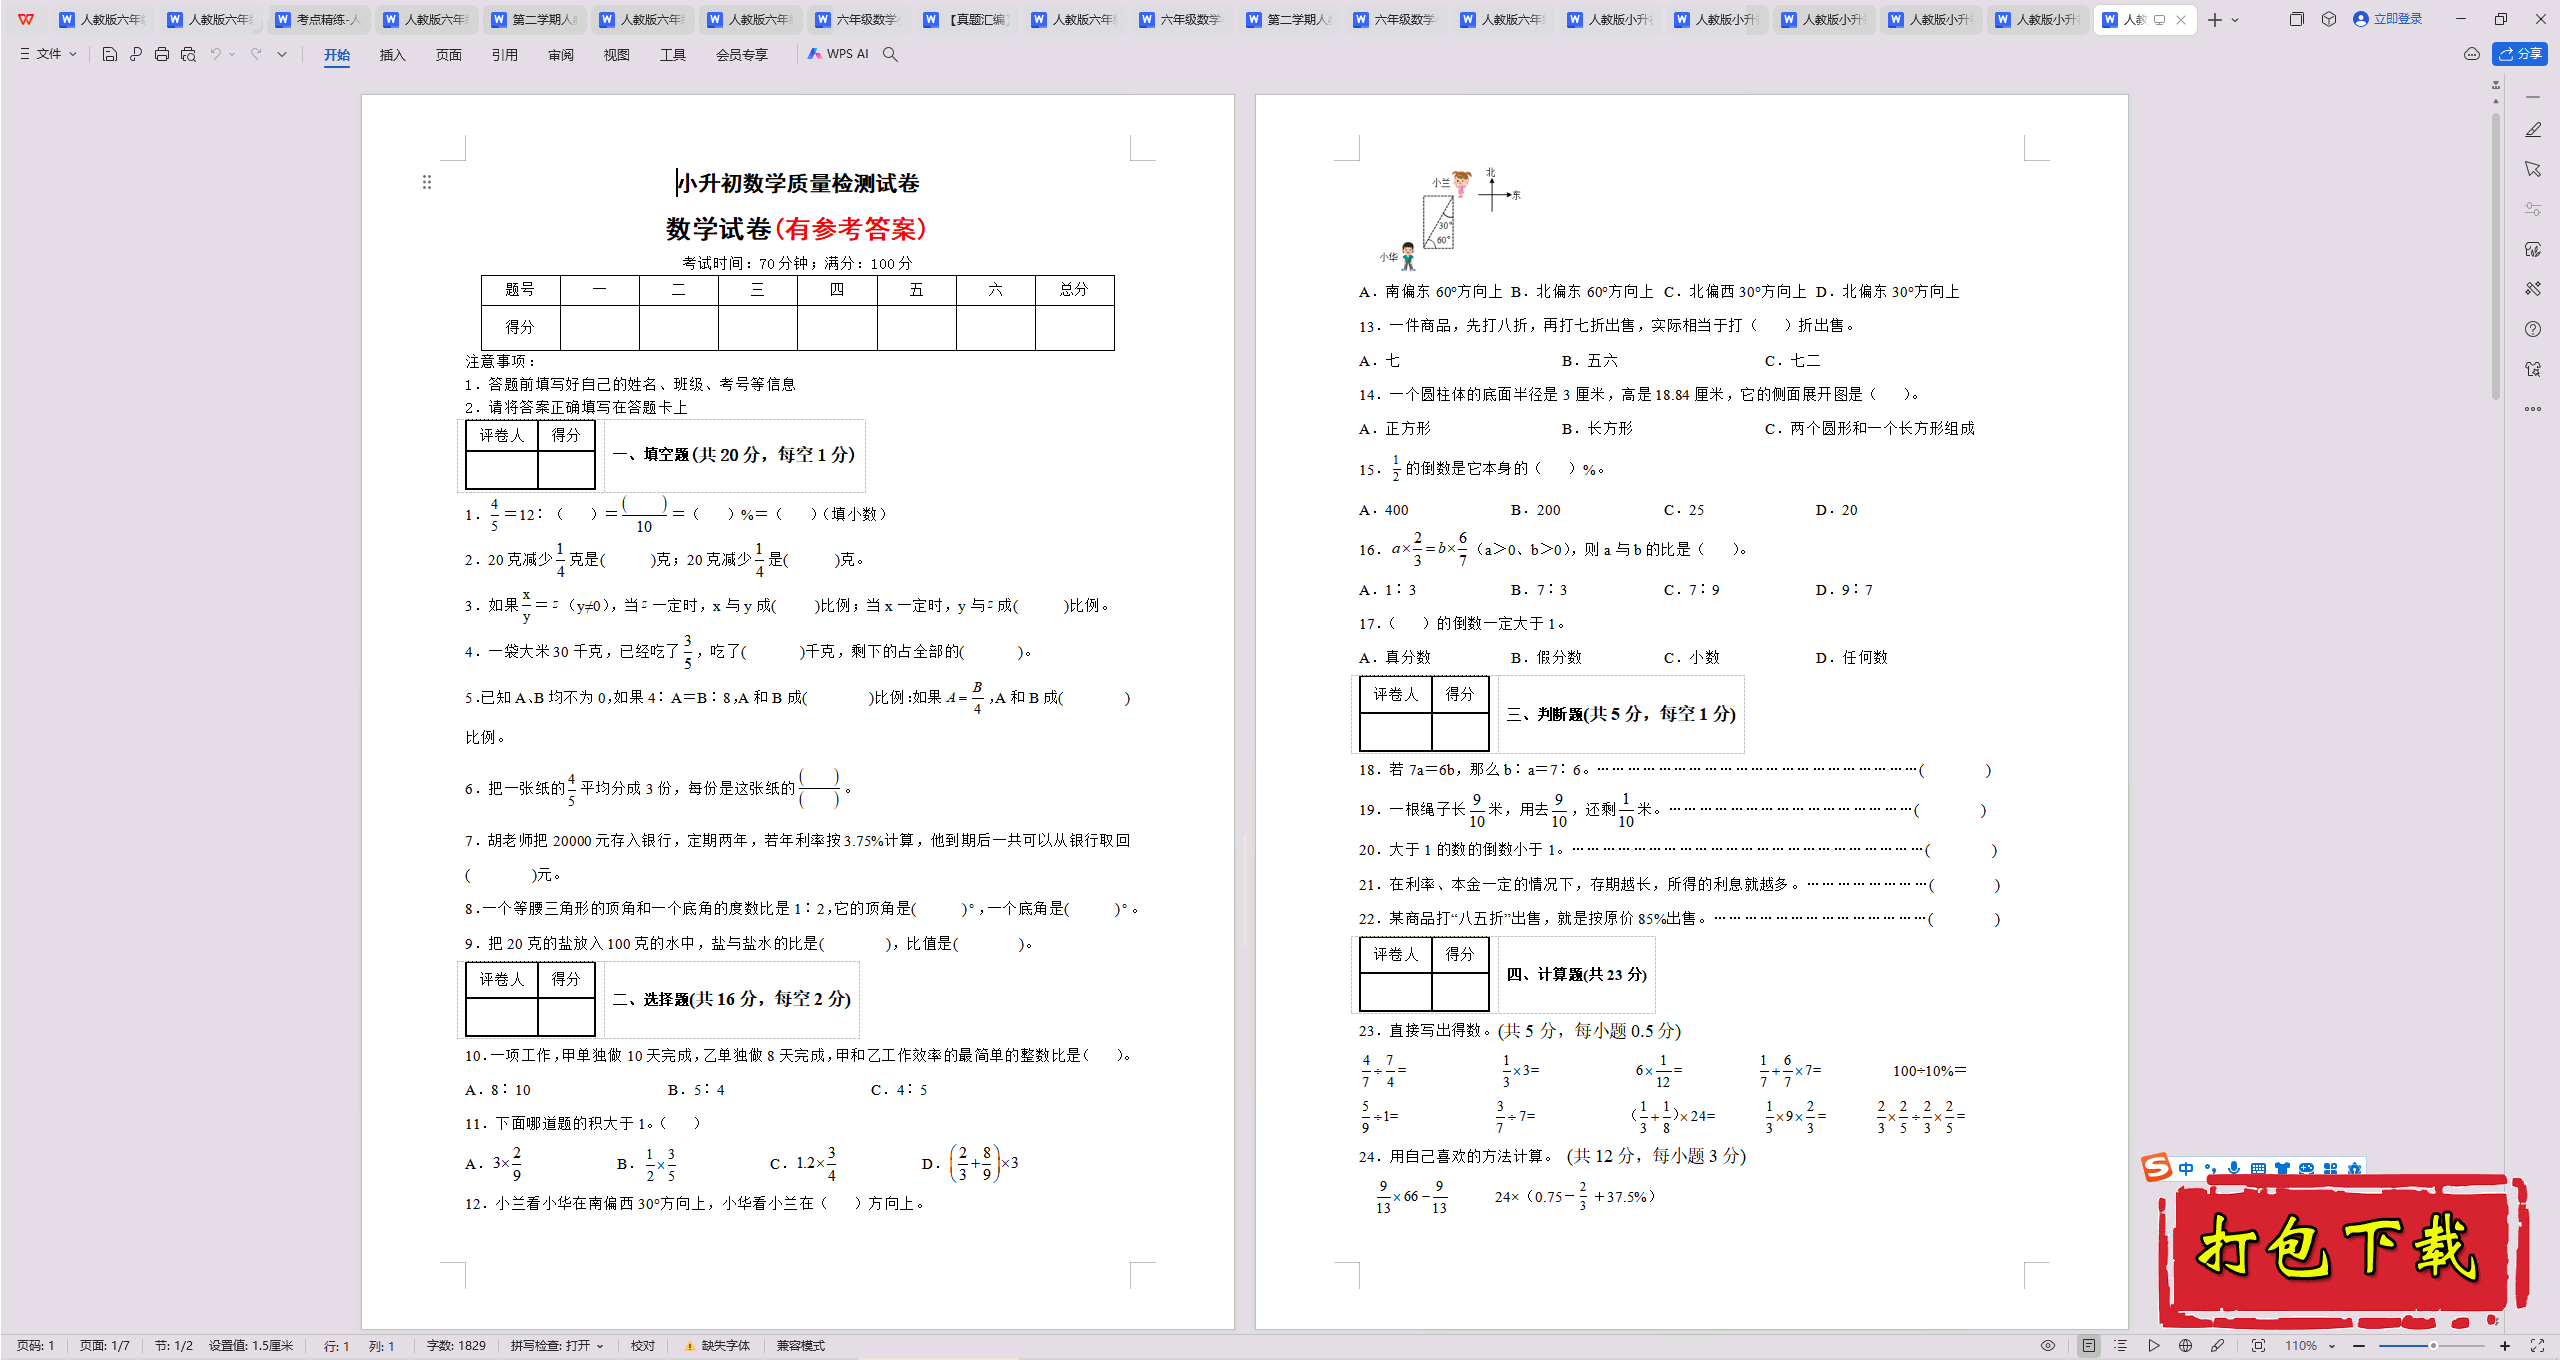Click the zoom slider handle

pos(2433,1346)
